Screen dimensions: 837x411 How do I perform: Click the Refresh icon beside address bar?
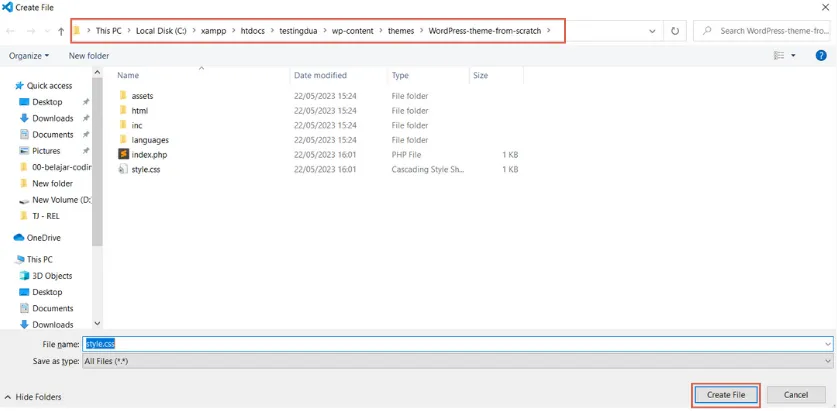point(675,31)
